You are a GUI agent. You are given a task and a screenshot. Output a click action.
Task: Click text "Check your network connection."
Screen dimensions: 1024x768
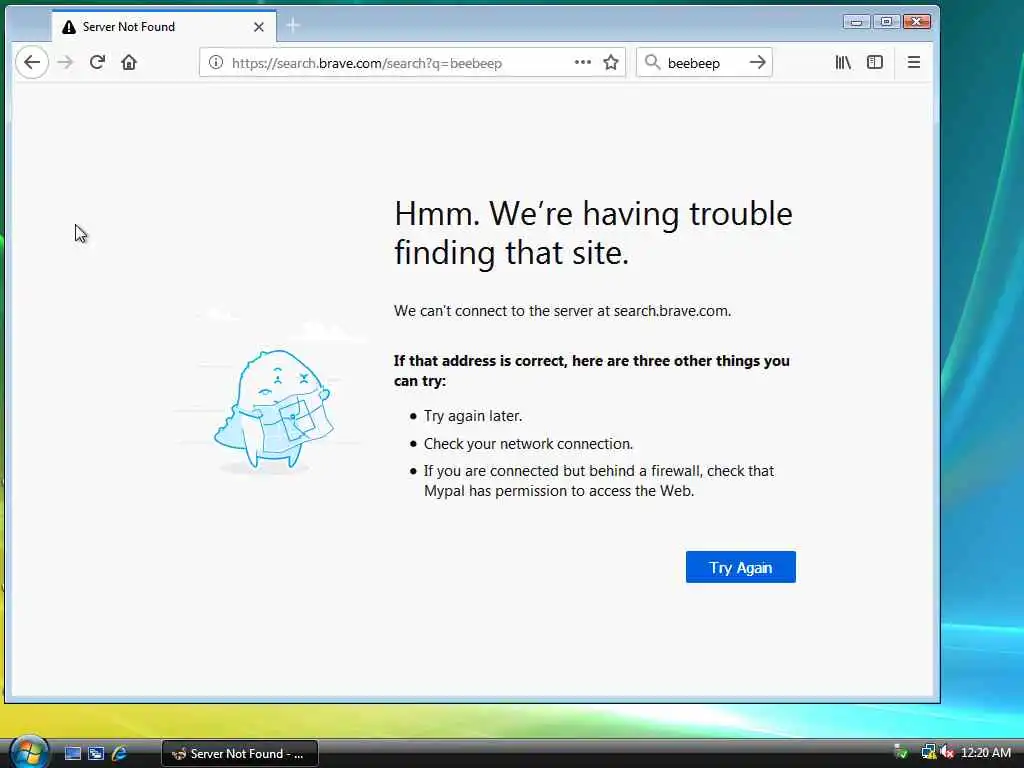(528, 444)
